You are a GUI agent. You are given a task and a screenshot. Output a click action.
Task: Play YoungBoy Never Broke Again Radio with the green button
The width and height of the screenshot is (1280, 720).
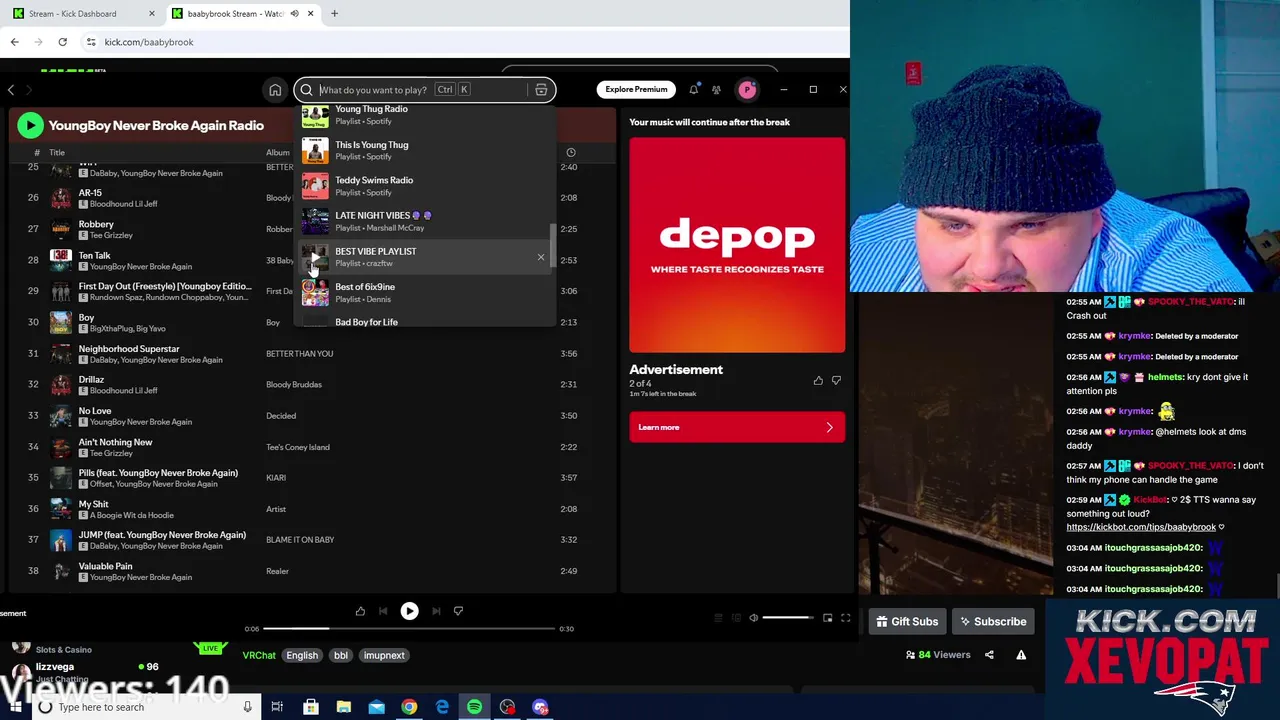click(x=30, y=125)
